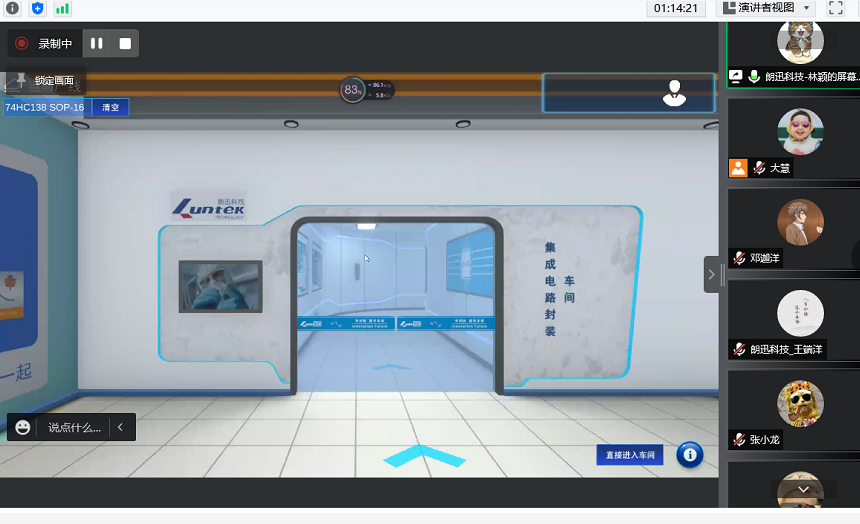Check the green network signal icon
Viewport: 860px width, 524px height.
pyautogui.click(x=62, y=8)
